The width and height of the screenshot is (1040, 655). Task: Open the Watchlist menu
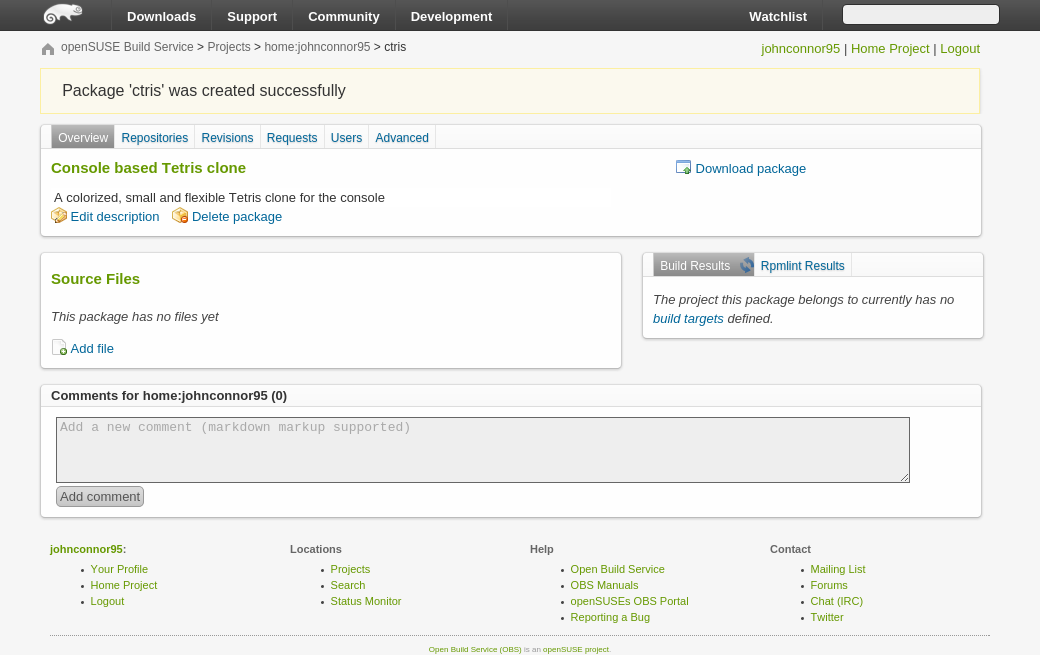(778, 17)
